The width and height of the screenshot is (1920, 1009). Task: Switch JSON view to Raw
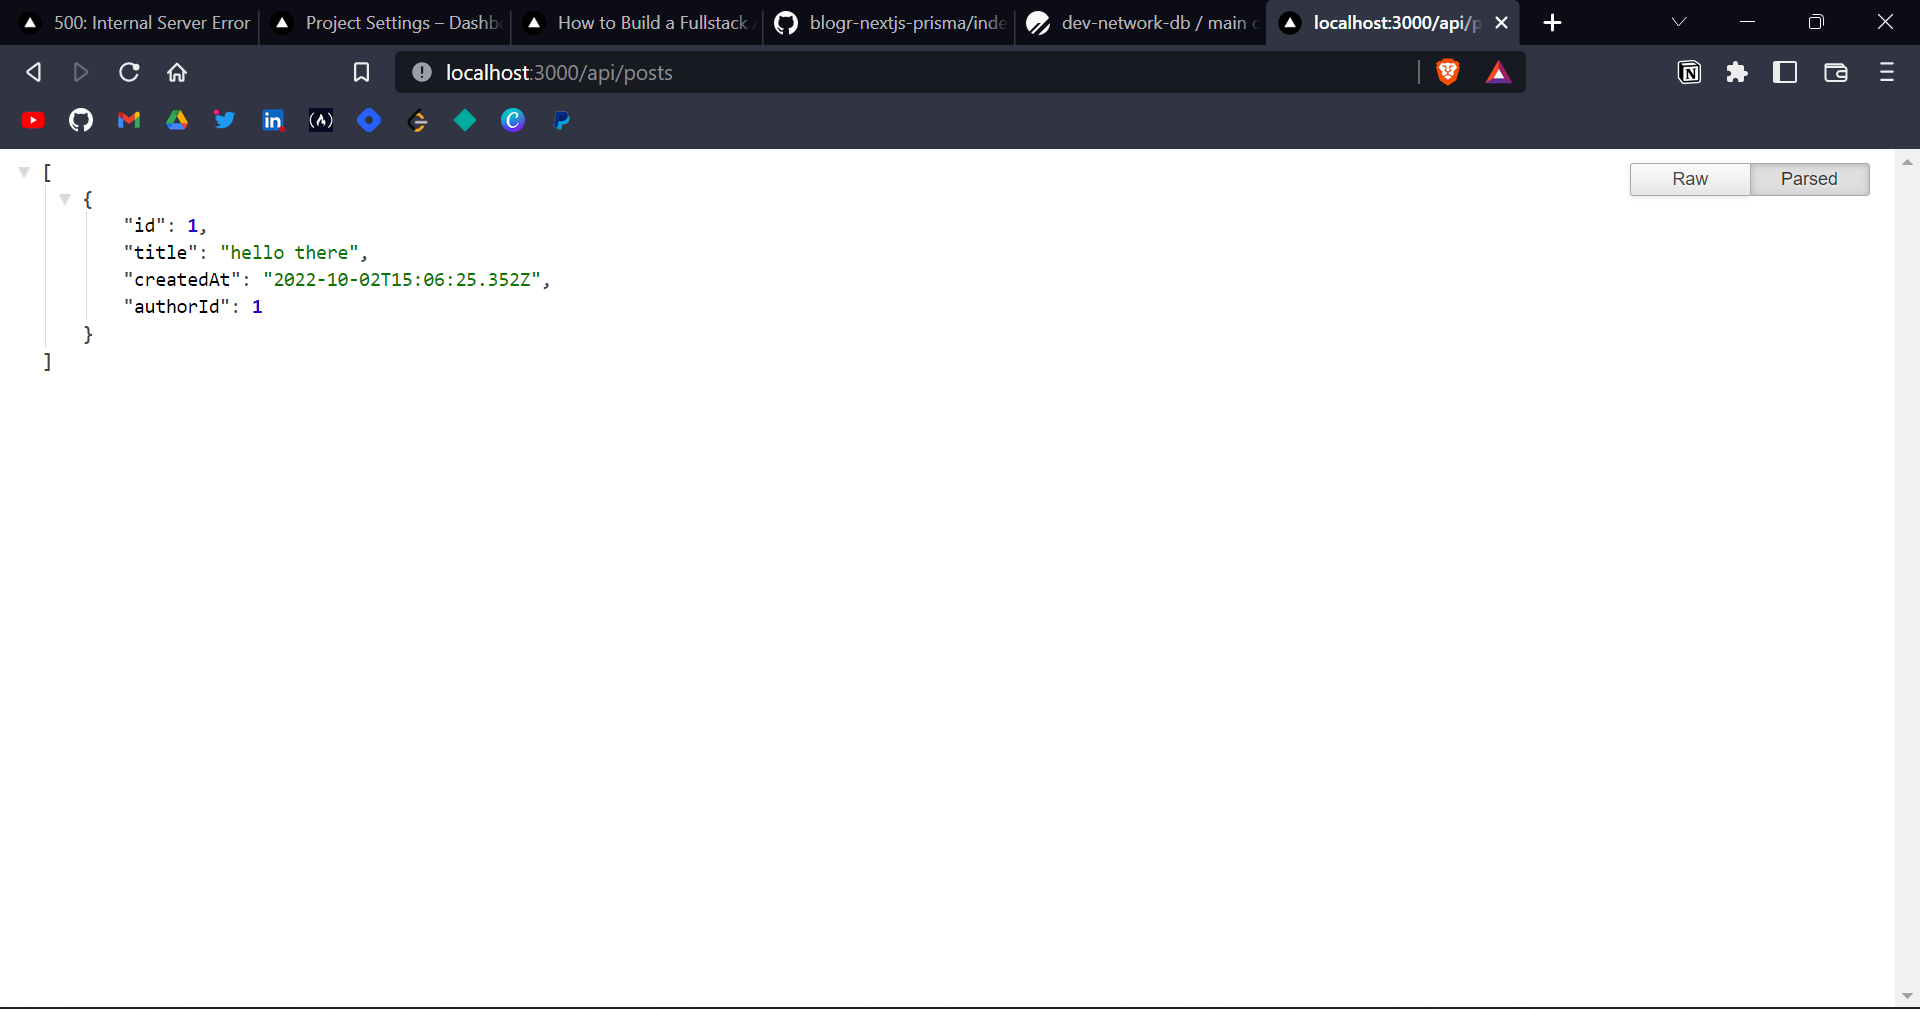click(1689, 179)
